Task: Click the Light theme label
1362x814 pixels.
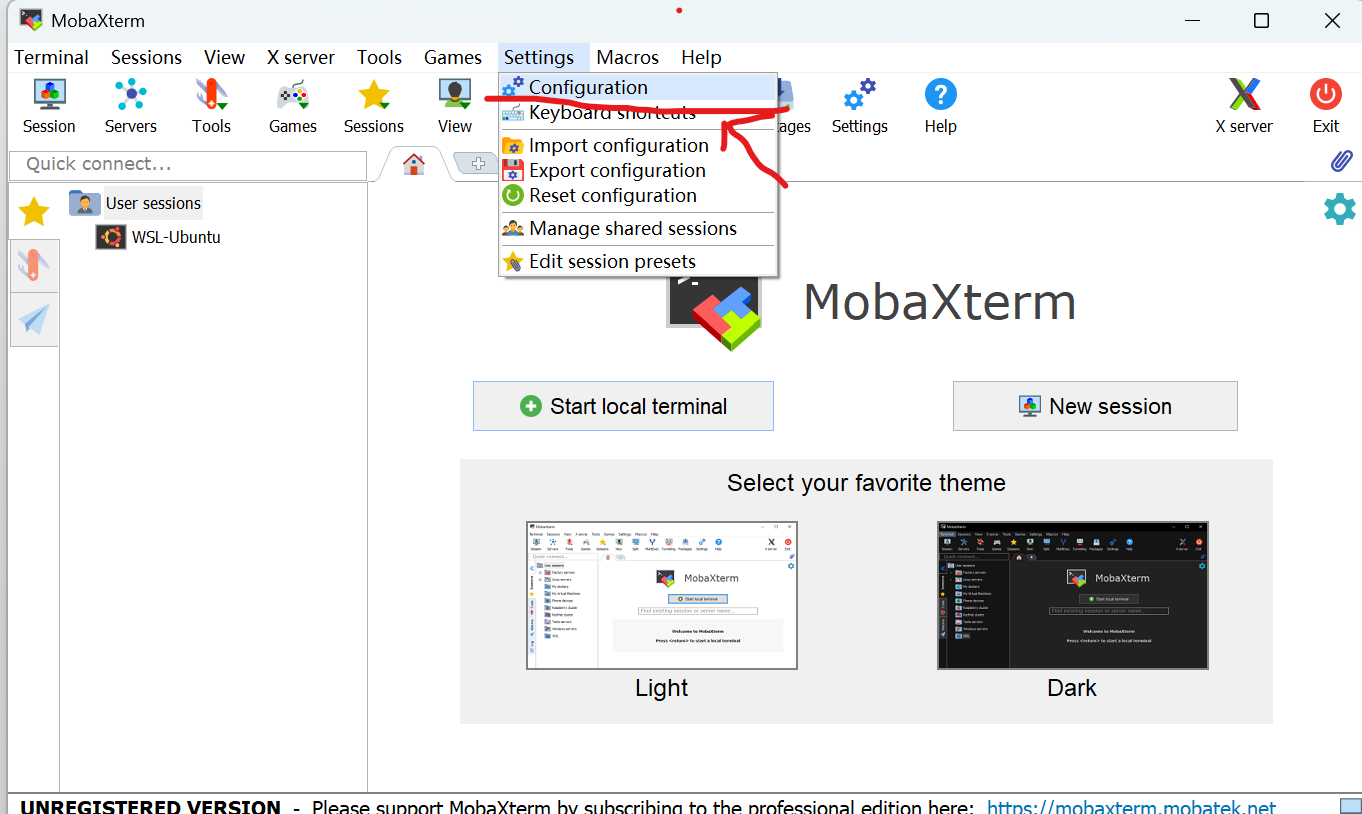Action: [662, 688]
